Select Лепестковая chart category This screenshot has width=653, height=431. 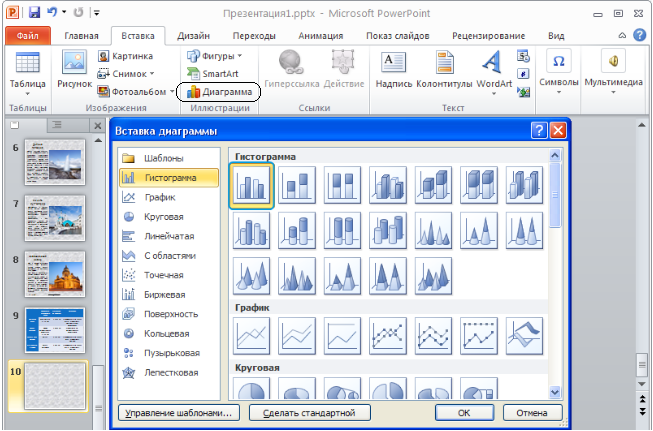pos(169,373)
